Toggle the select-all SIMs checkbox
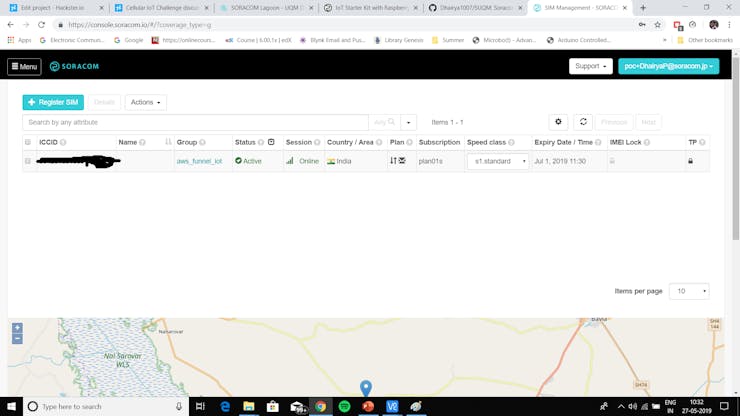 28,142
